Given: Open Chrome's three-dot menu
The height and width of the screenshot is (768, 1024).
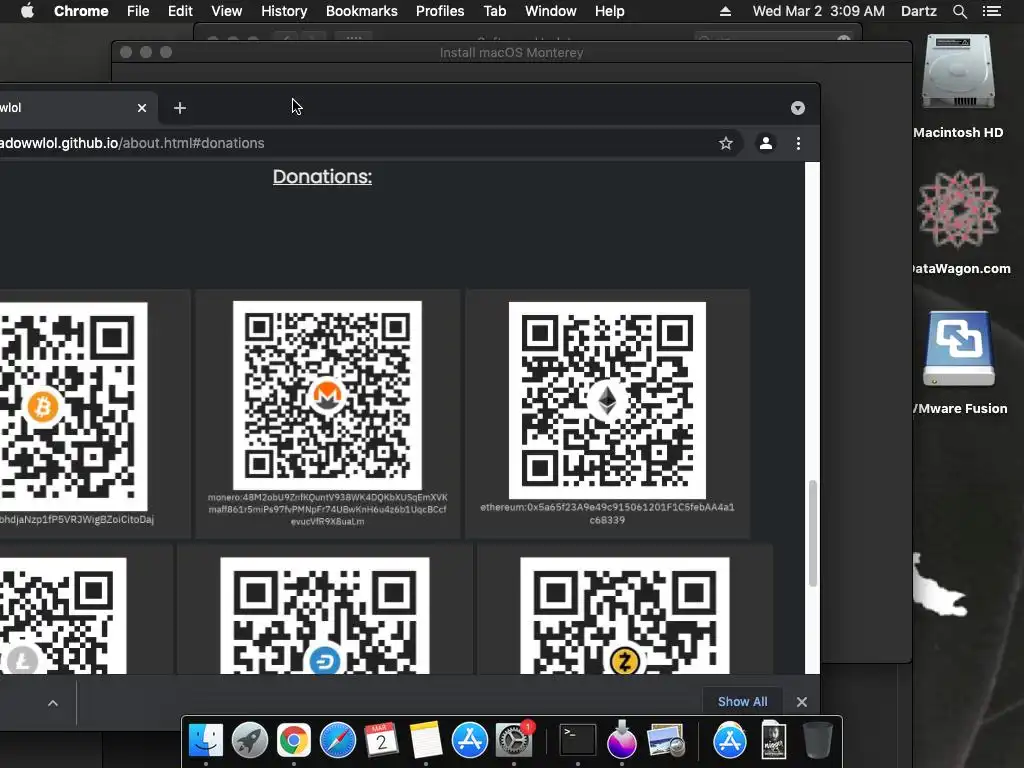Looking at the screenshot, I should pos(798,143).
